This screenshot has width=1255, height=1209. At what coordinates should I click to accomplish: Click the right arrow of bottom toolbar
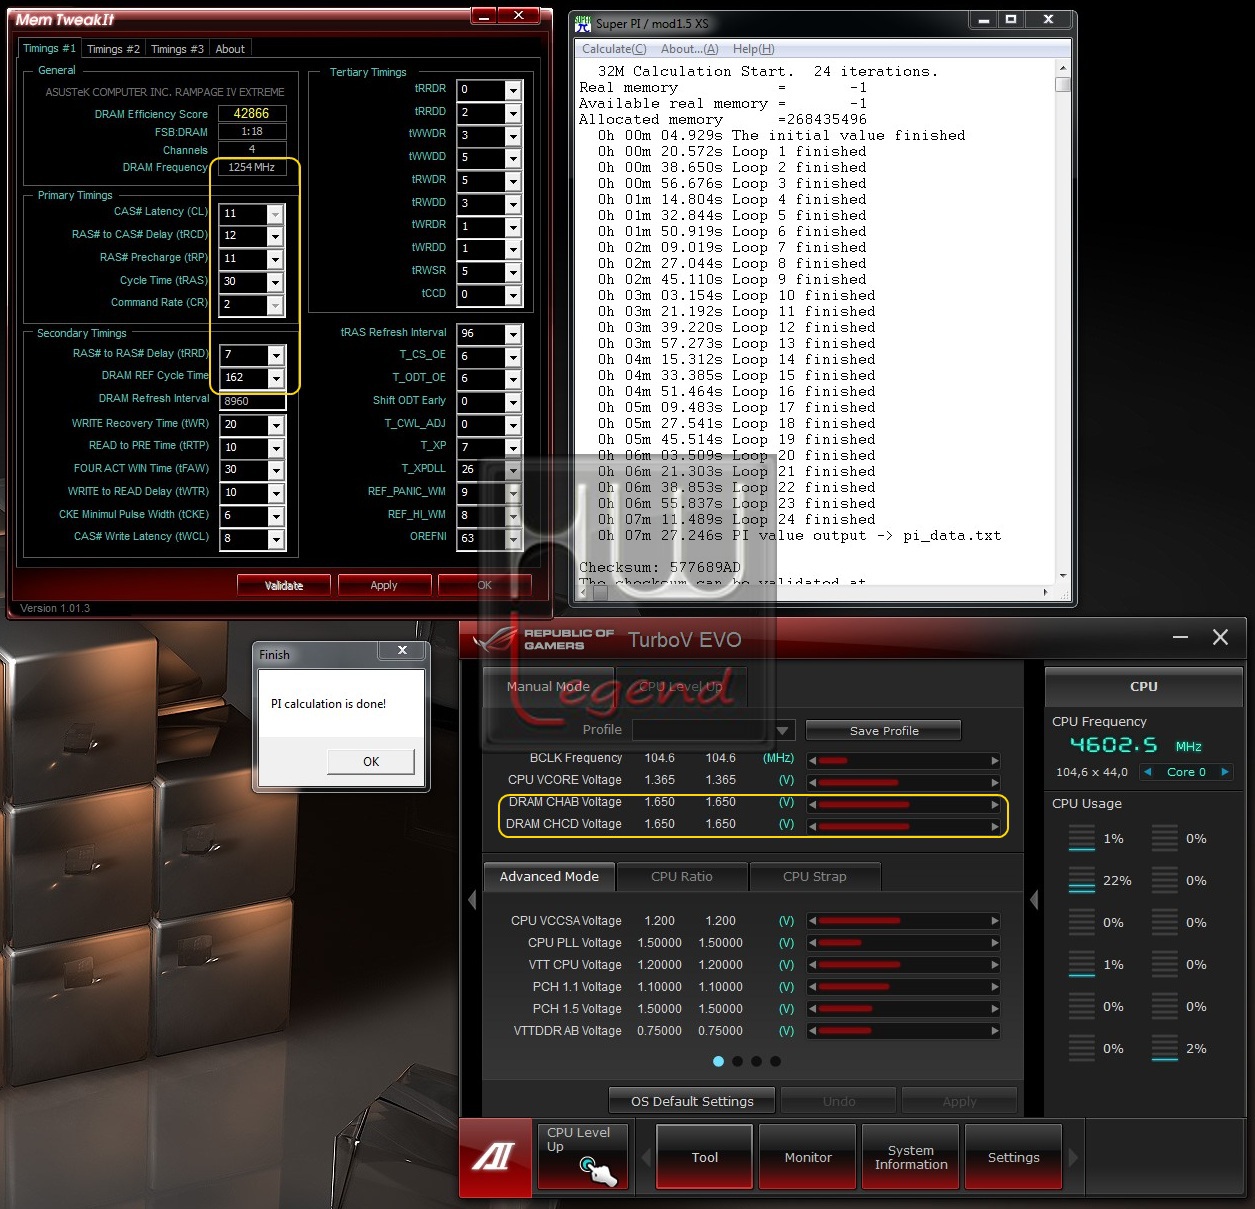tap(1074, 1157)
